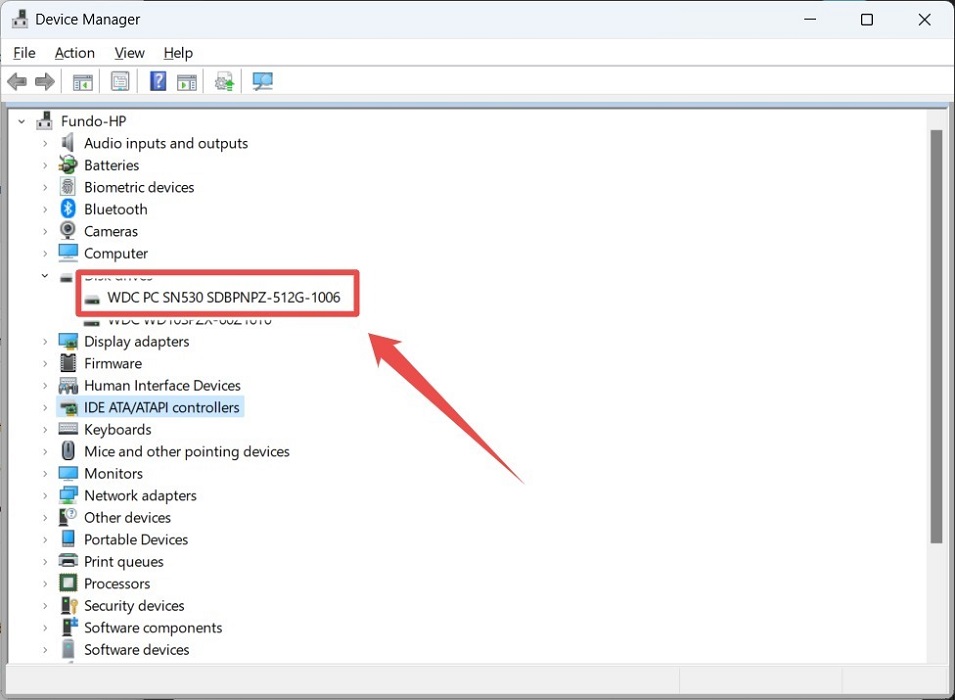Select the Processors category
The image size is (955, 700).
pyautogui.click(x=118, y=583)
